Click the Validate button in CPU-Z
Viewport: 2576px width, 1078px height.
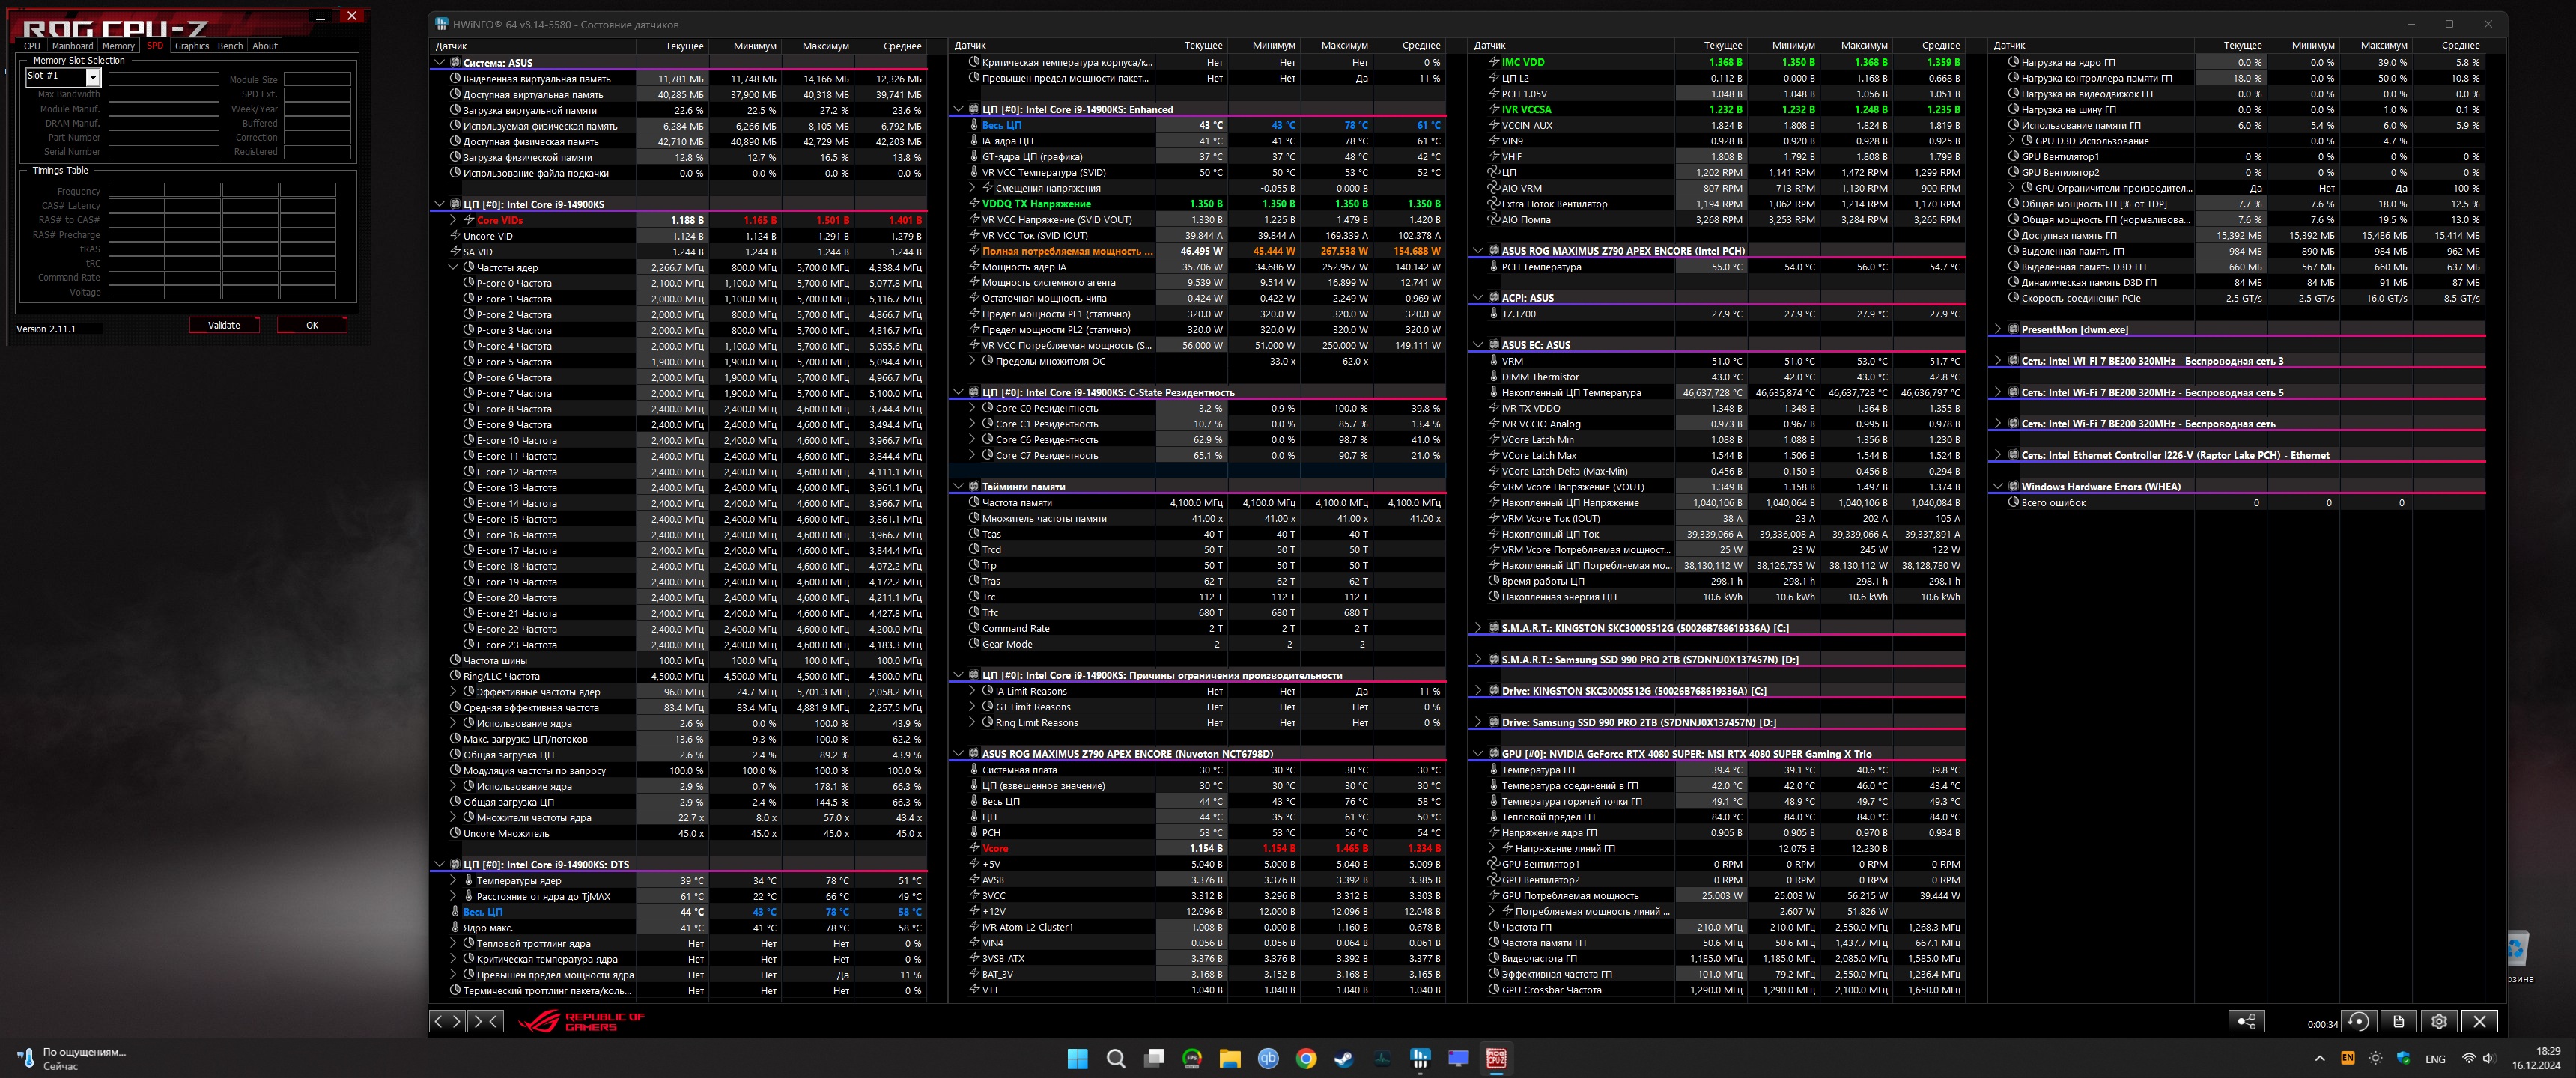click(x=224, y=325)
